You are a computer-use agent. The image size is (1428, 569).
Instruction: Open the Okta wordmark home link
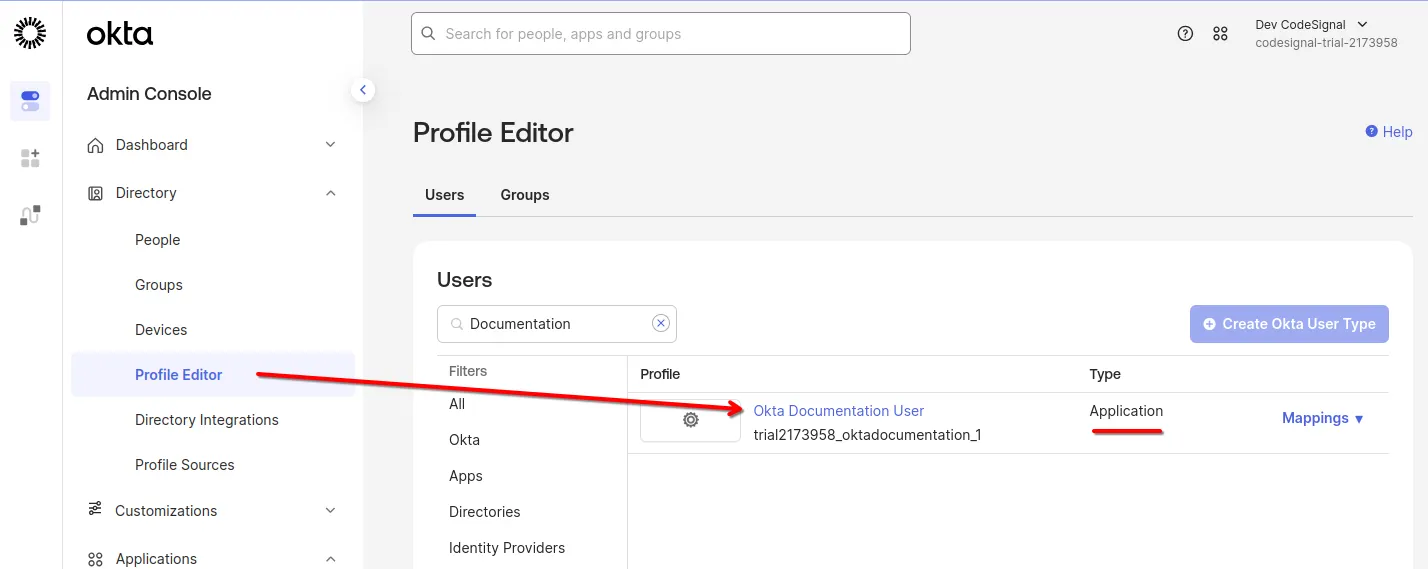pos(120,34)
